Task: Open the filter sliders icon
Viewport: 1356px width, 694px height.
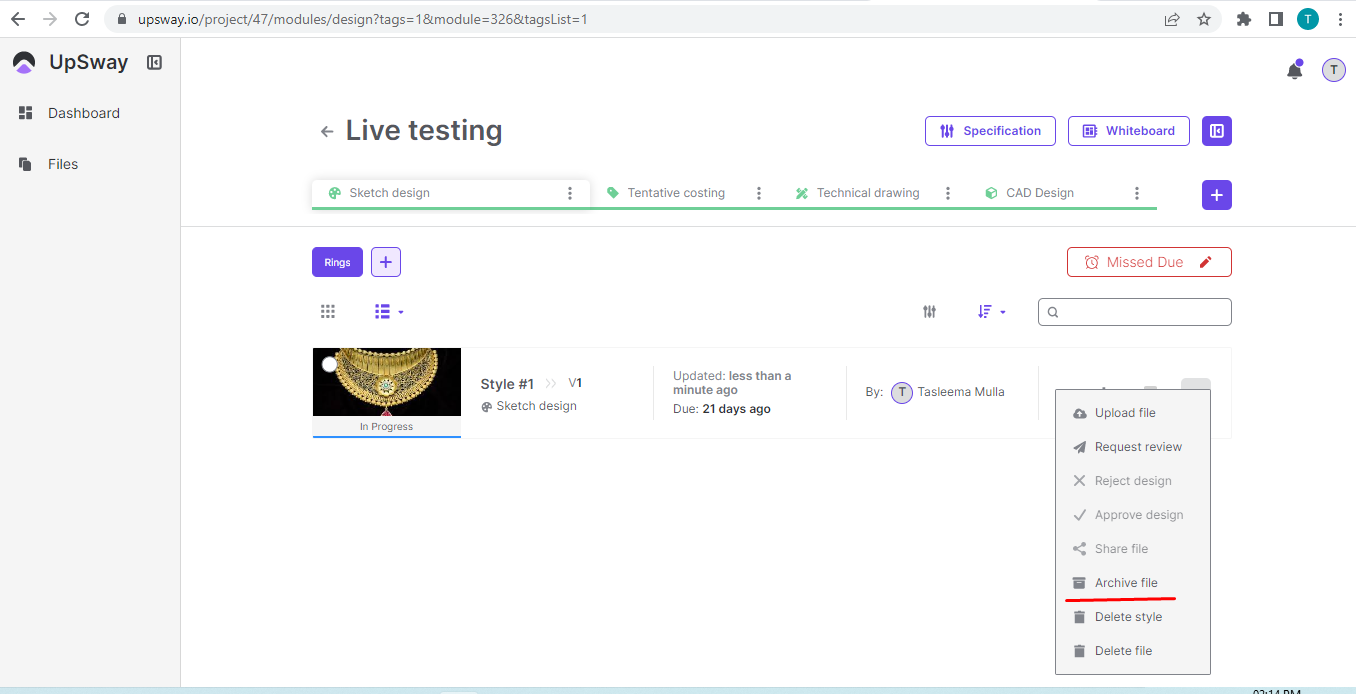Action: [929, 312]
